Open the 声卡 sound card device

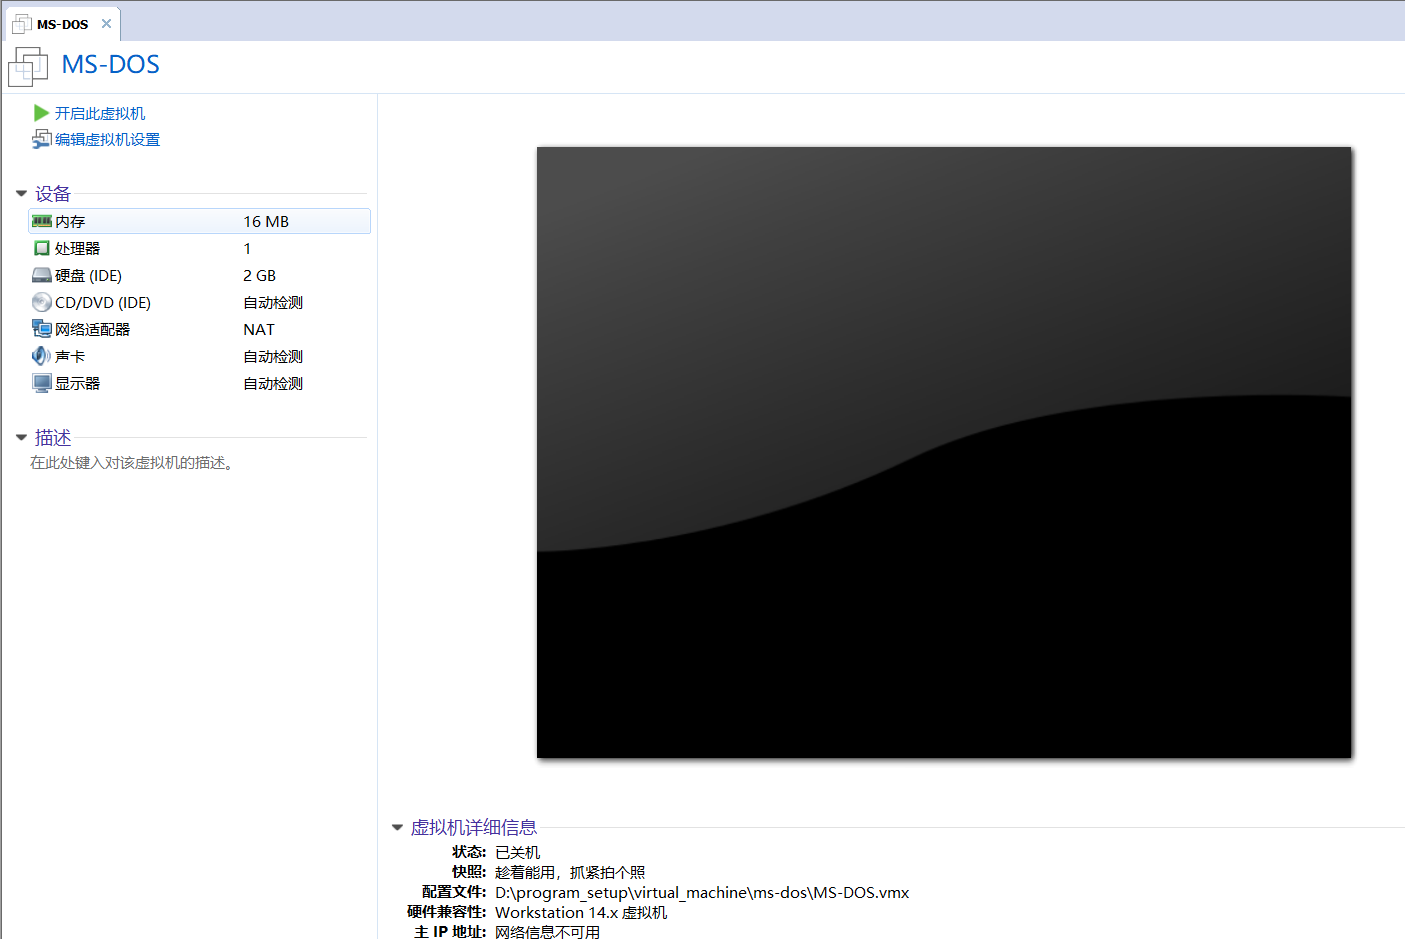[x=42, y=356]
